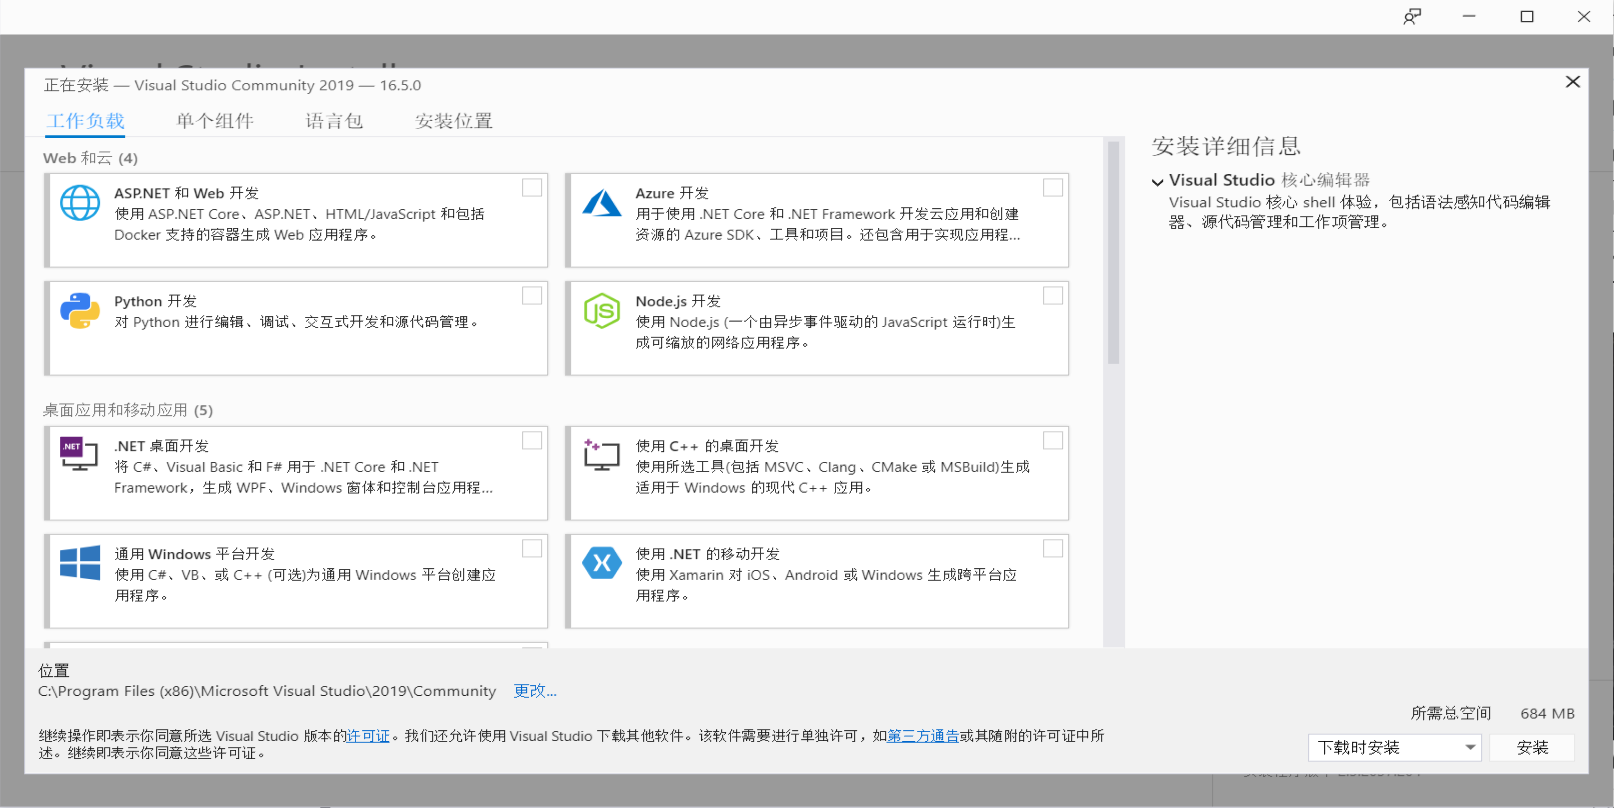
Task: Click the ASP.NET 和 Web 开发 title text
Action: (186, 193)
